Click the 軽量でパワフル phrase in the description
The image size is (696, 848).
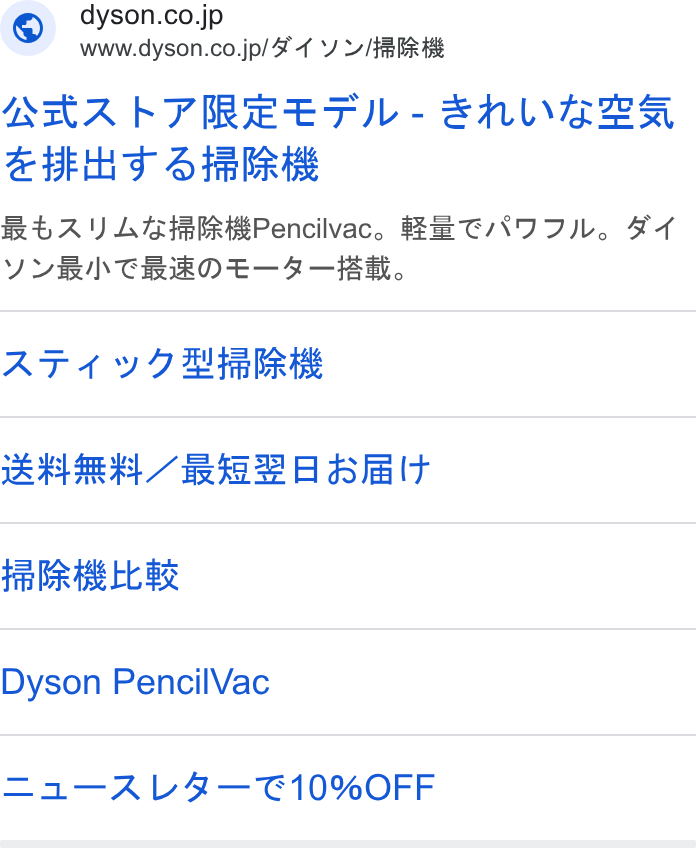tap(497, 228)
